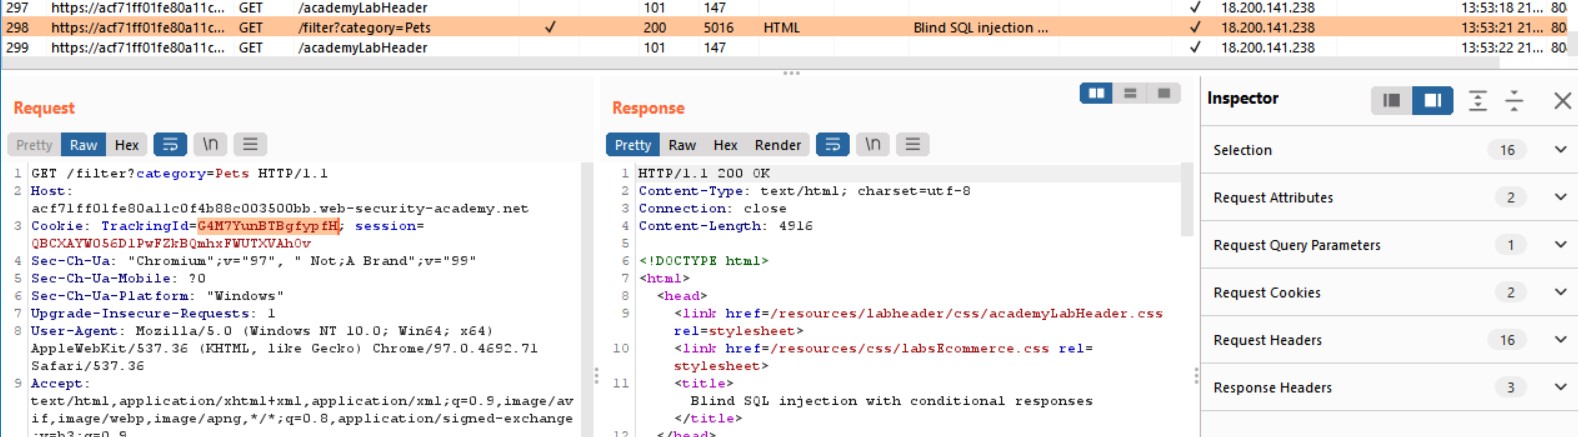Switch Request view to Pretty tab
The height and width of the screenshot is (437, 1578).
coord(34,145)
